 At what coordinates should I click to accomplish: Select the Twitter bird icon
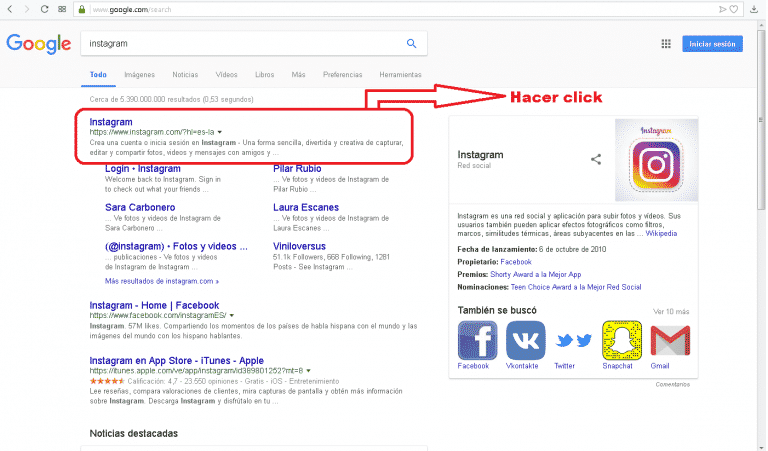(x=573, y=341)
